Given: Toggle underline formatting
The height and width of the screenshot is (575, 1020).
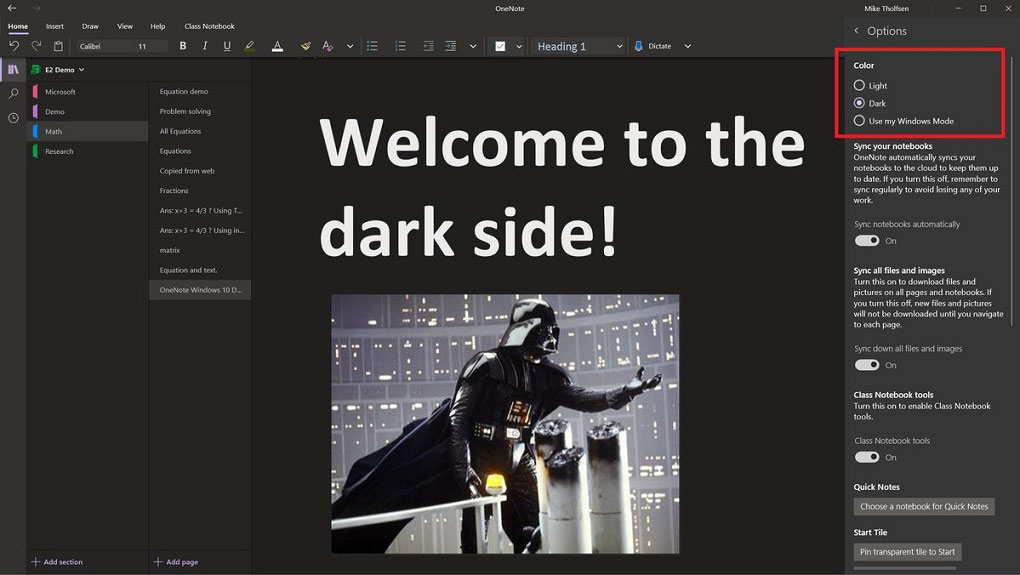Looking at the screenshot, I should tap(227, 46).
